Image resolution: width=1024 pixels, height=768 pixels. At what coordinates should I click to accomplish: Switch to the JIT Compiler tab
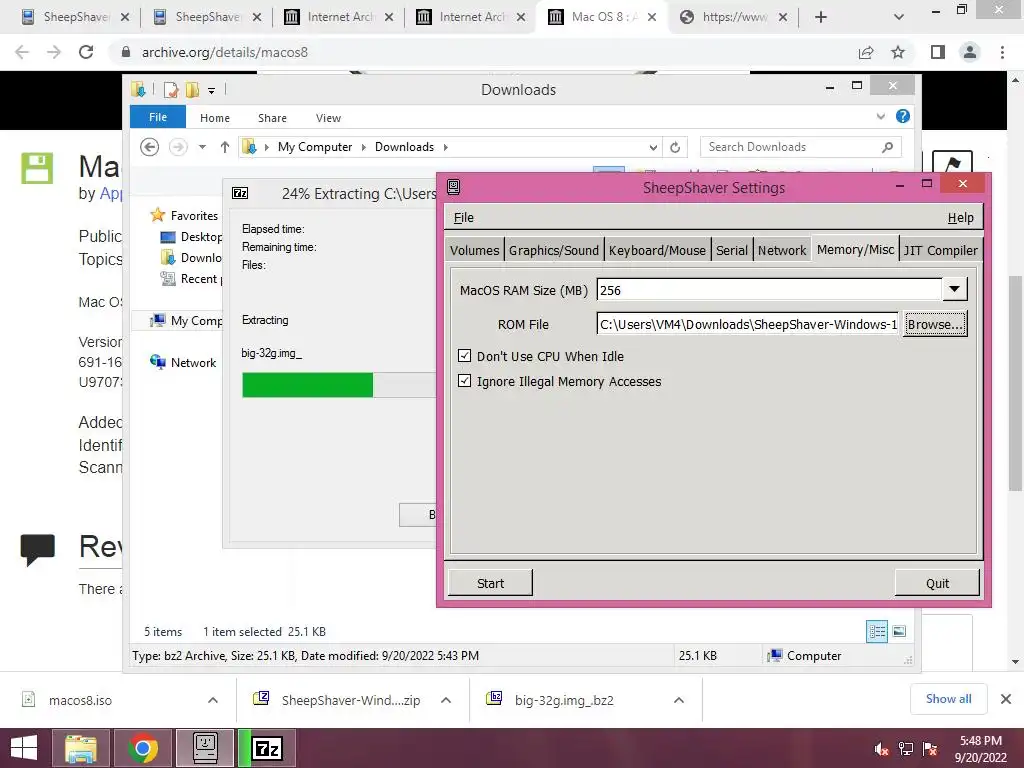[940, 250]
